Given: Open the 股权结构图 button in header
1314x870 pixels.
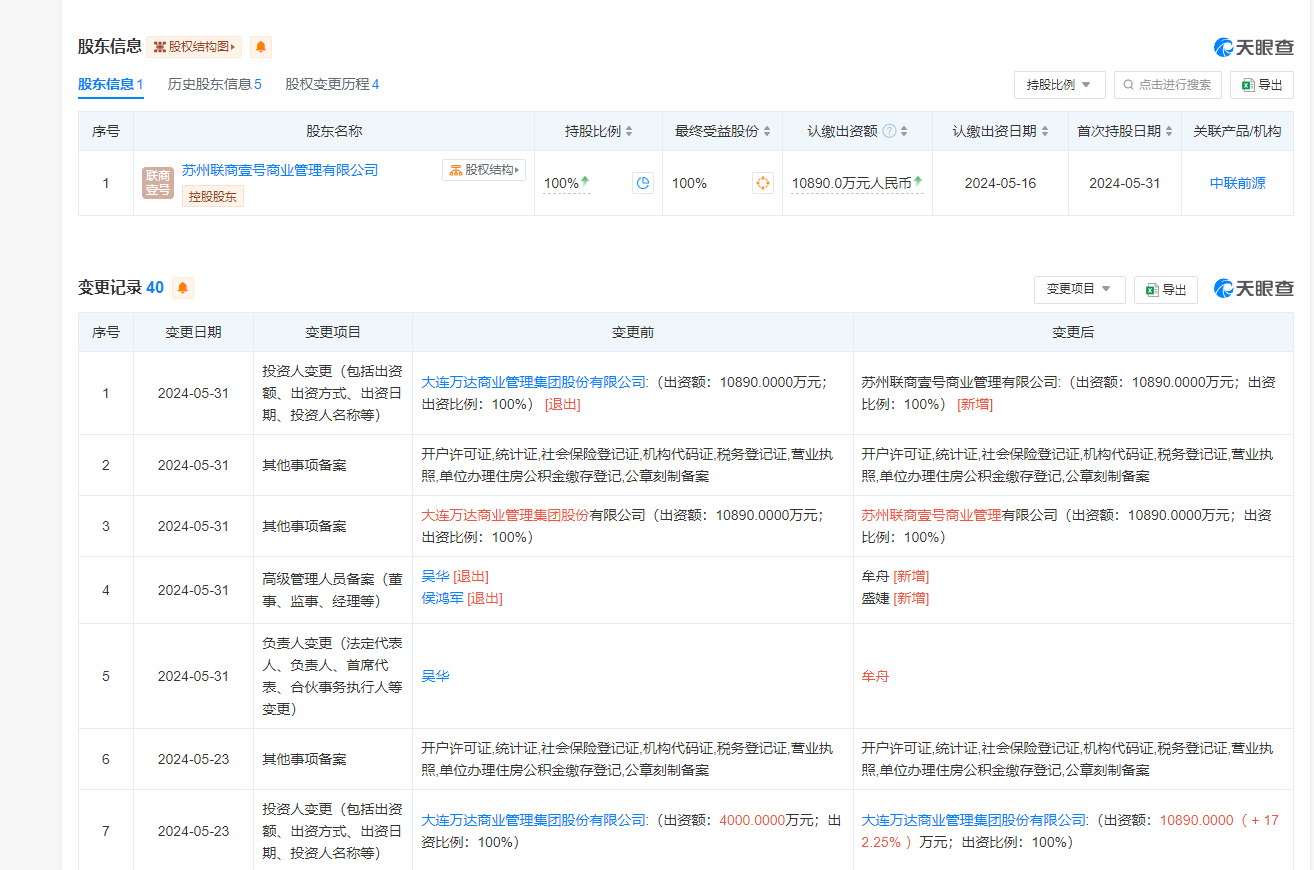Looking at the screenshot, I should point(195,47).
